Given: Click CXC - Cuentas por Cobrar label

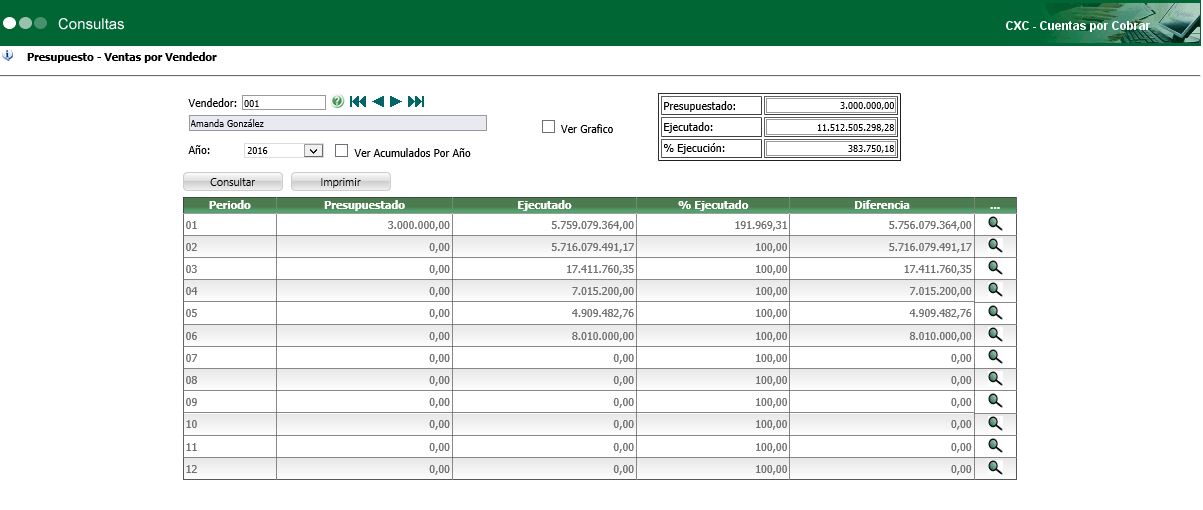Looking at the screenshot, I should [x=1078, y=26].
